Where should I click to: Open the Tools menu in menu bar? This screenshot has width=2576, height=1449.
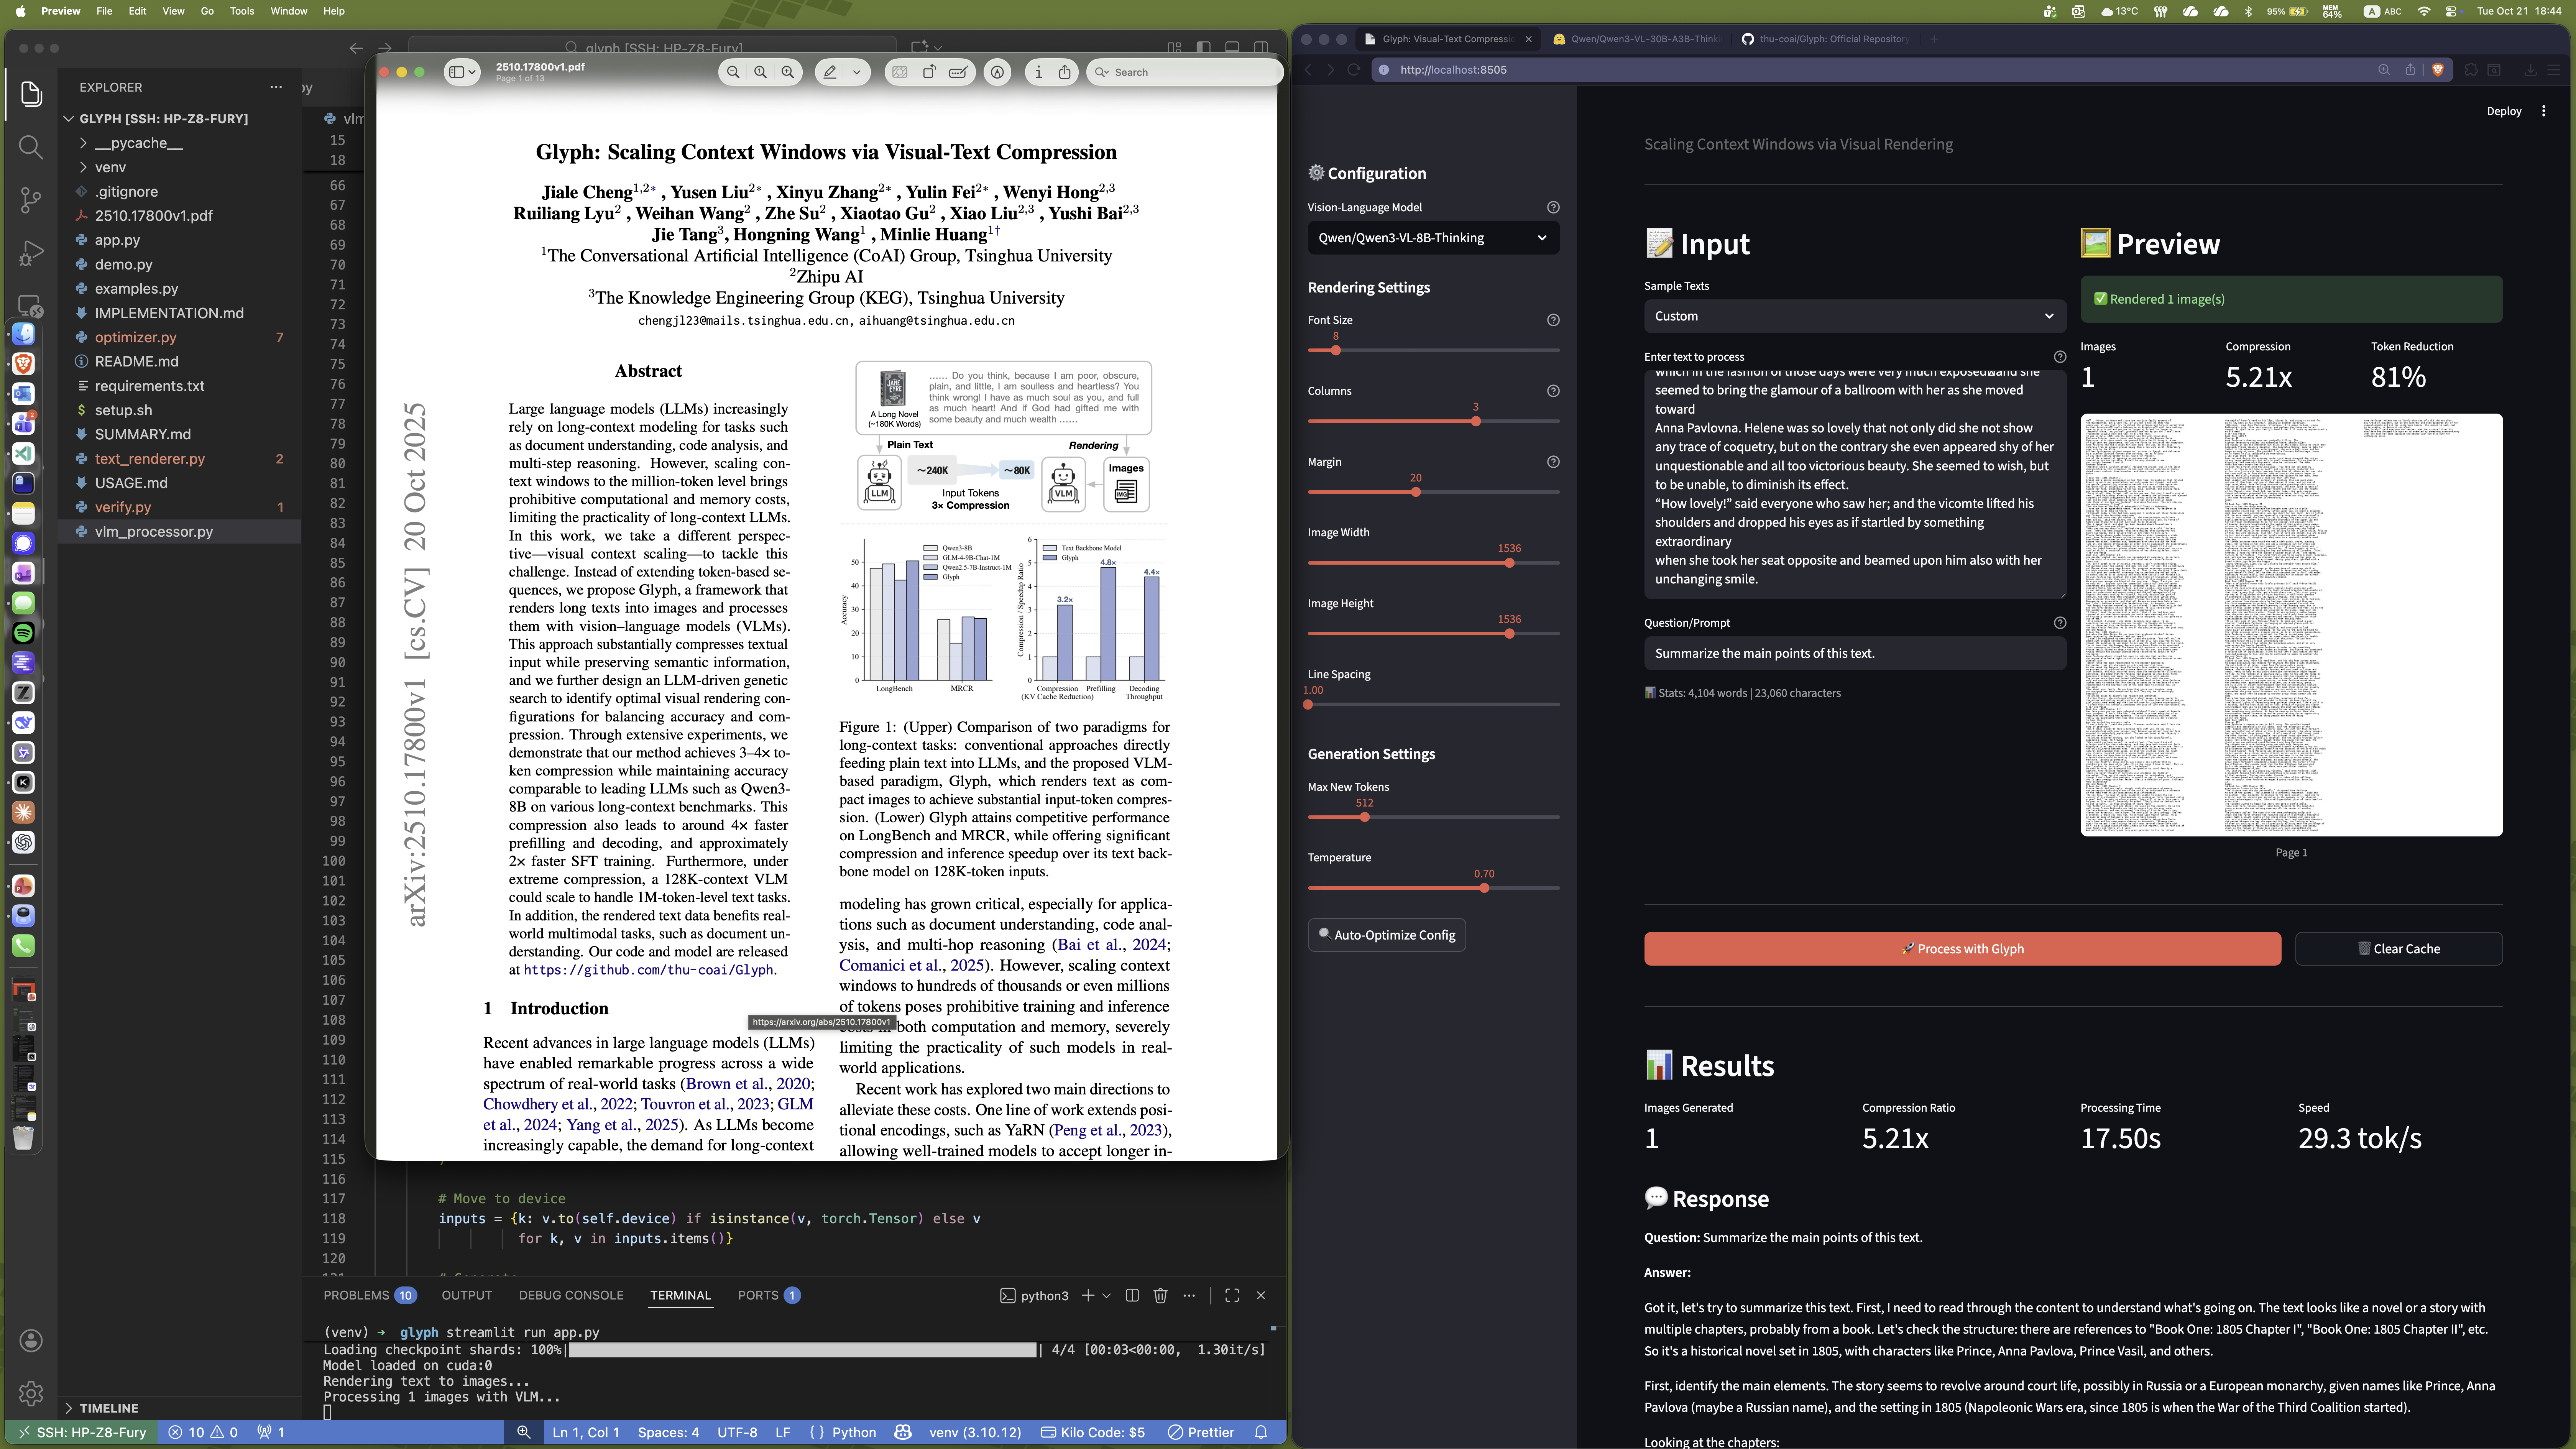tap(241, 11)
